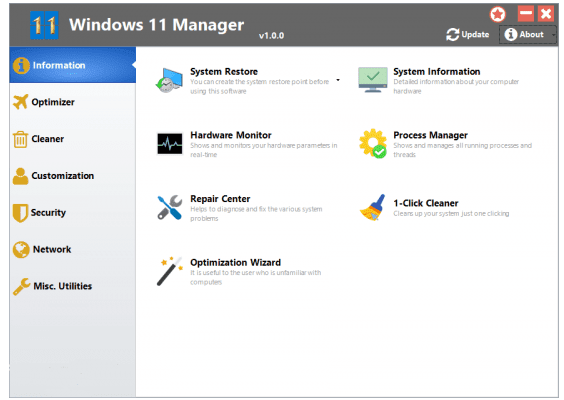Click the Cleaner trash bin icon
The width and height of the screenshot is (564, 400).
[20, 139]
